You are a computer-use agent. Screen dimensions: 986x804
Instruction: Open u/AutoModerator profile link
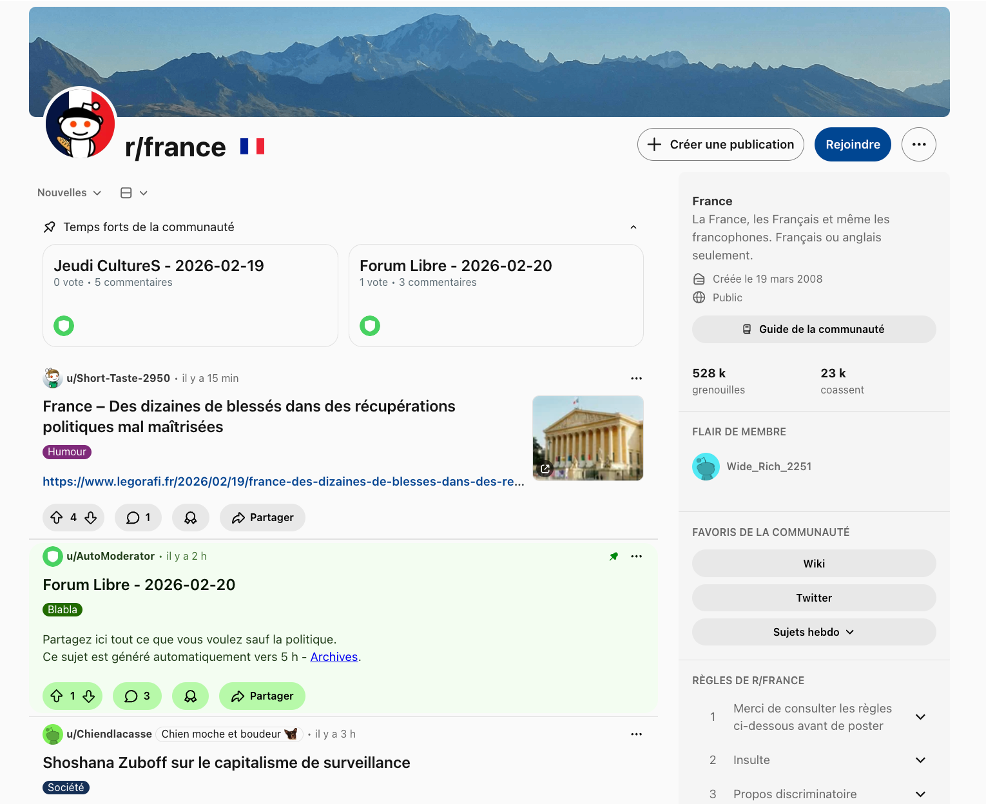tap(111, 556)
